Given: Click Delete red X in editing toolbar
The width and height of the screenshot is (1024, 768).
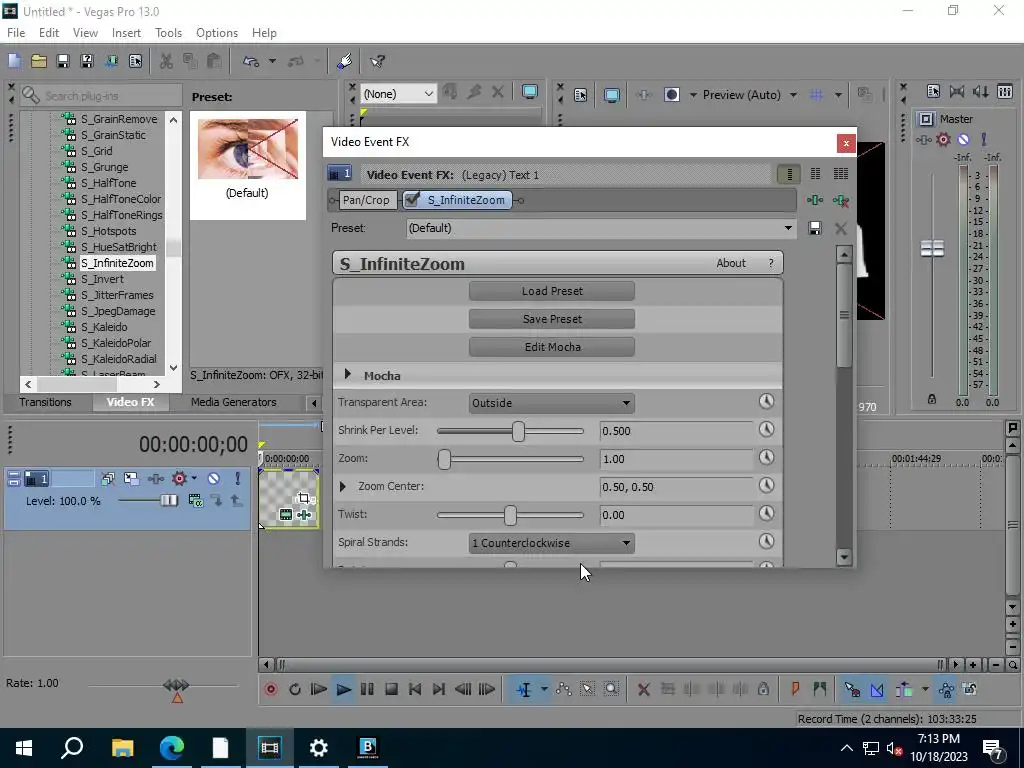Looking at the screenshot, I should coord(643,689).
